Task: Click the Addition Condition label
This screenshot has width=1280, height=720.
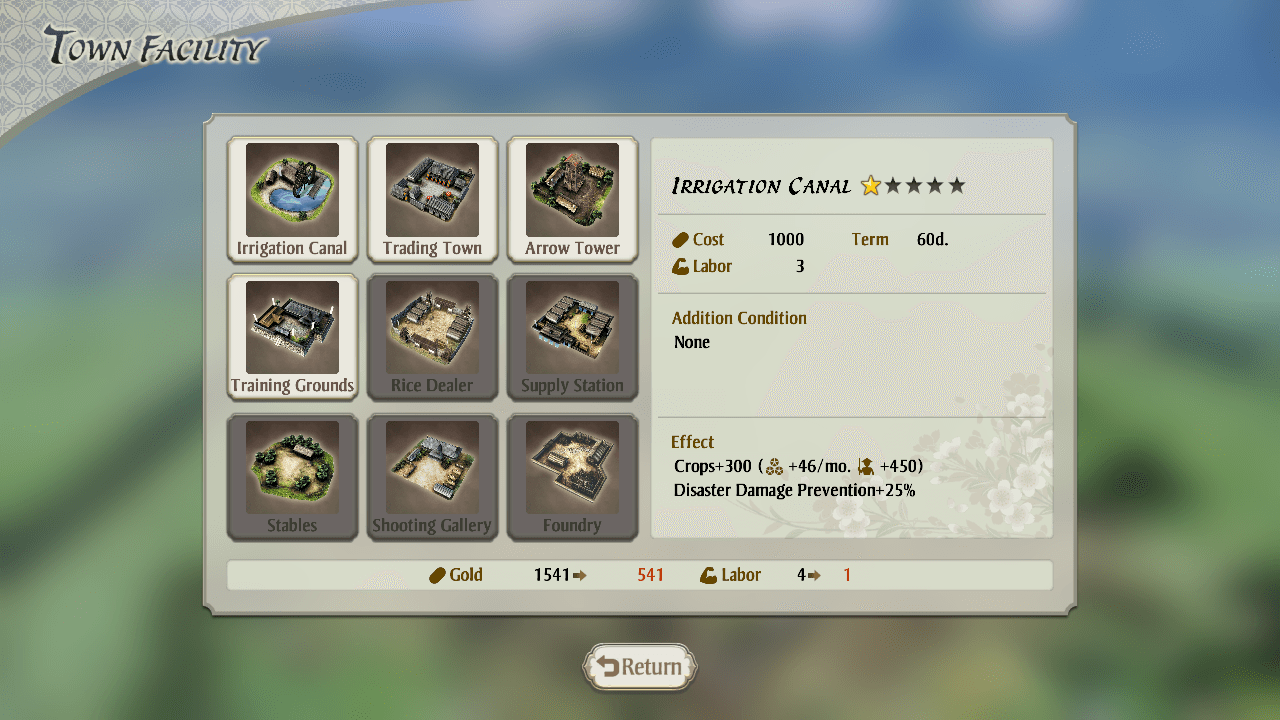Action: click(739, 318)
